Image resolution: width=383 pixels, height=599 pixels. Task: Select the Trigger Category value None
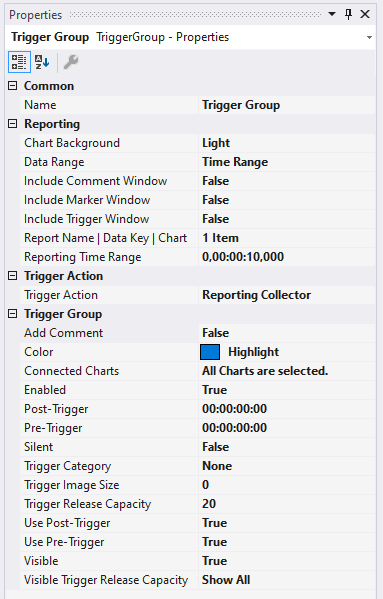217,466
